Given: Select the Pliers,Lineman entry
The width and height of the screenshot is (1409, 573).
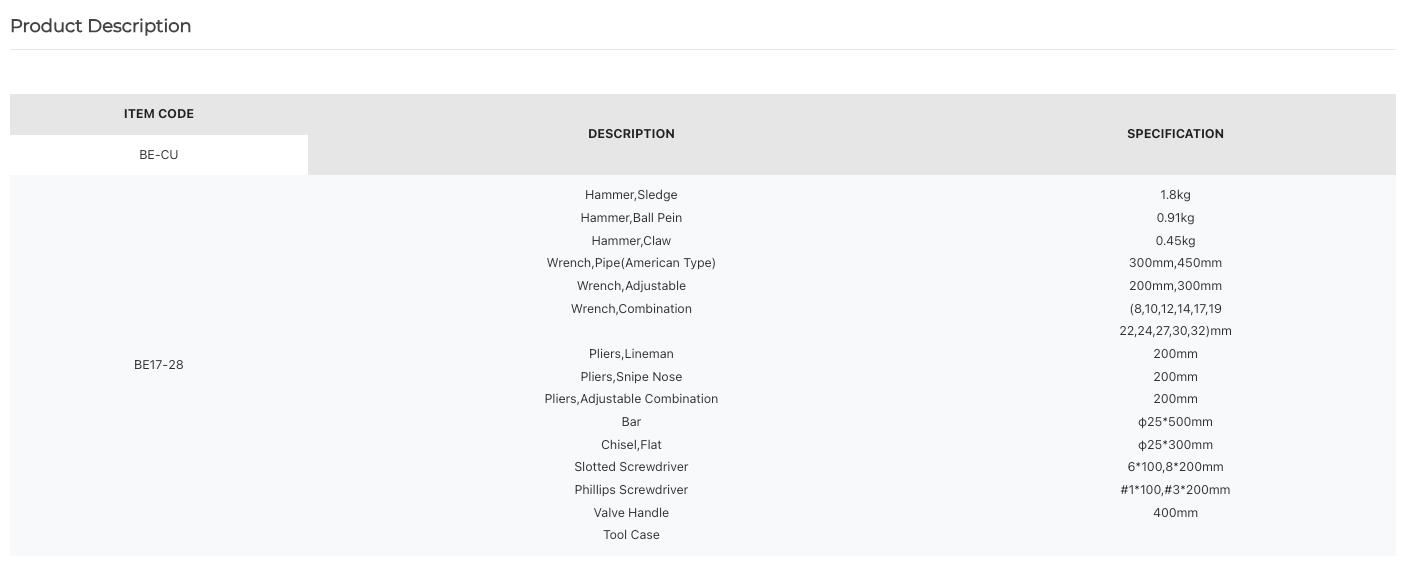Looking at the screenshot, I should tap(631, 354).
